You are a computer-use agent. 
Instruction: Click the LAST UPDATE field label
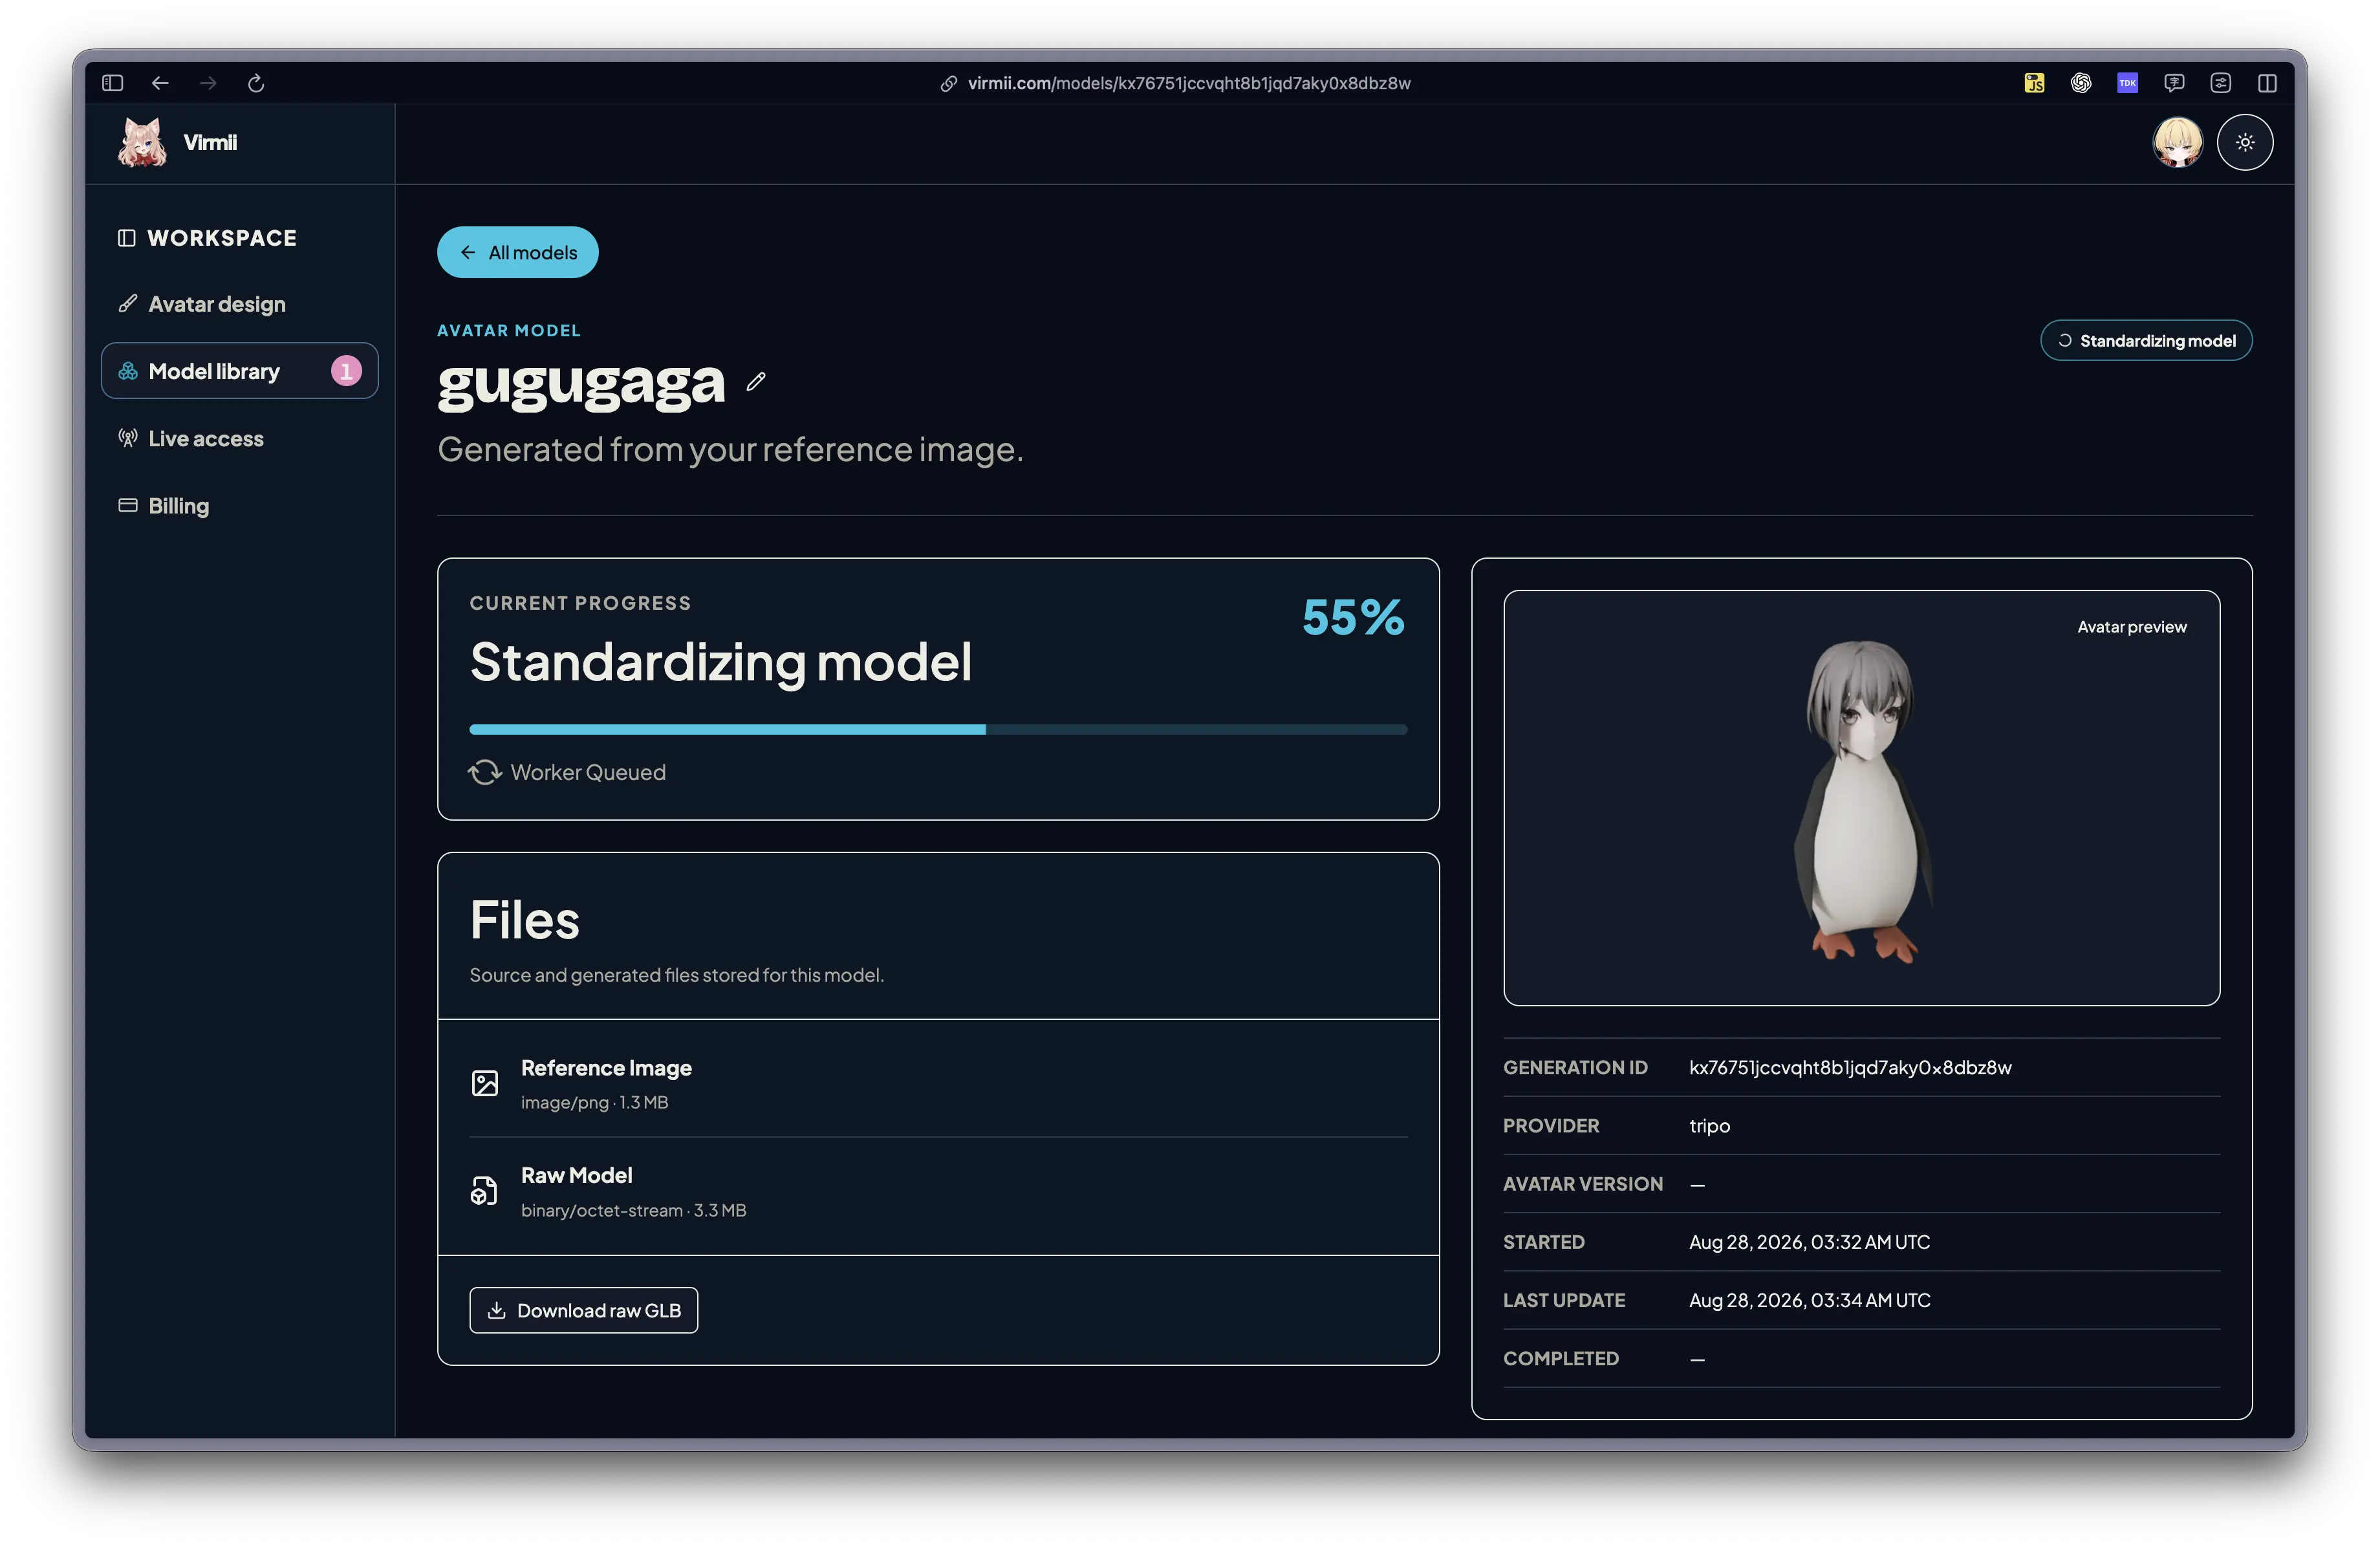pyautogui.click(x=1564, y=1300)
